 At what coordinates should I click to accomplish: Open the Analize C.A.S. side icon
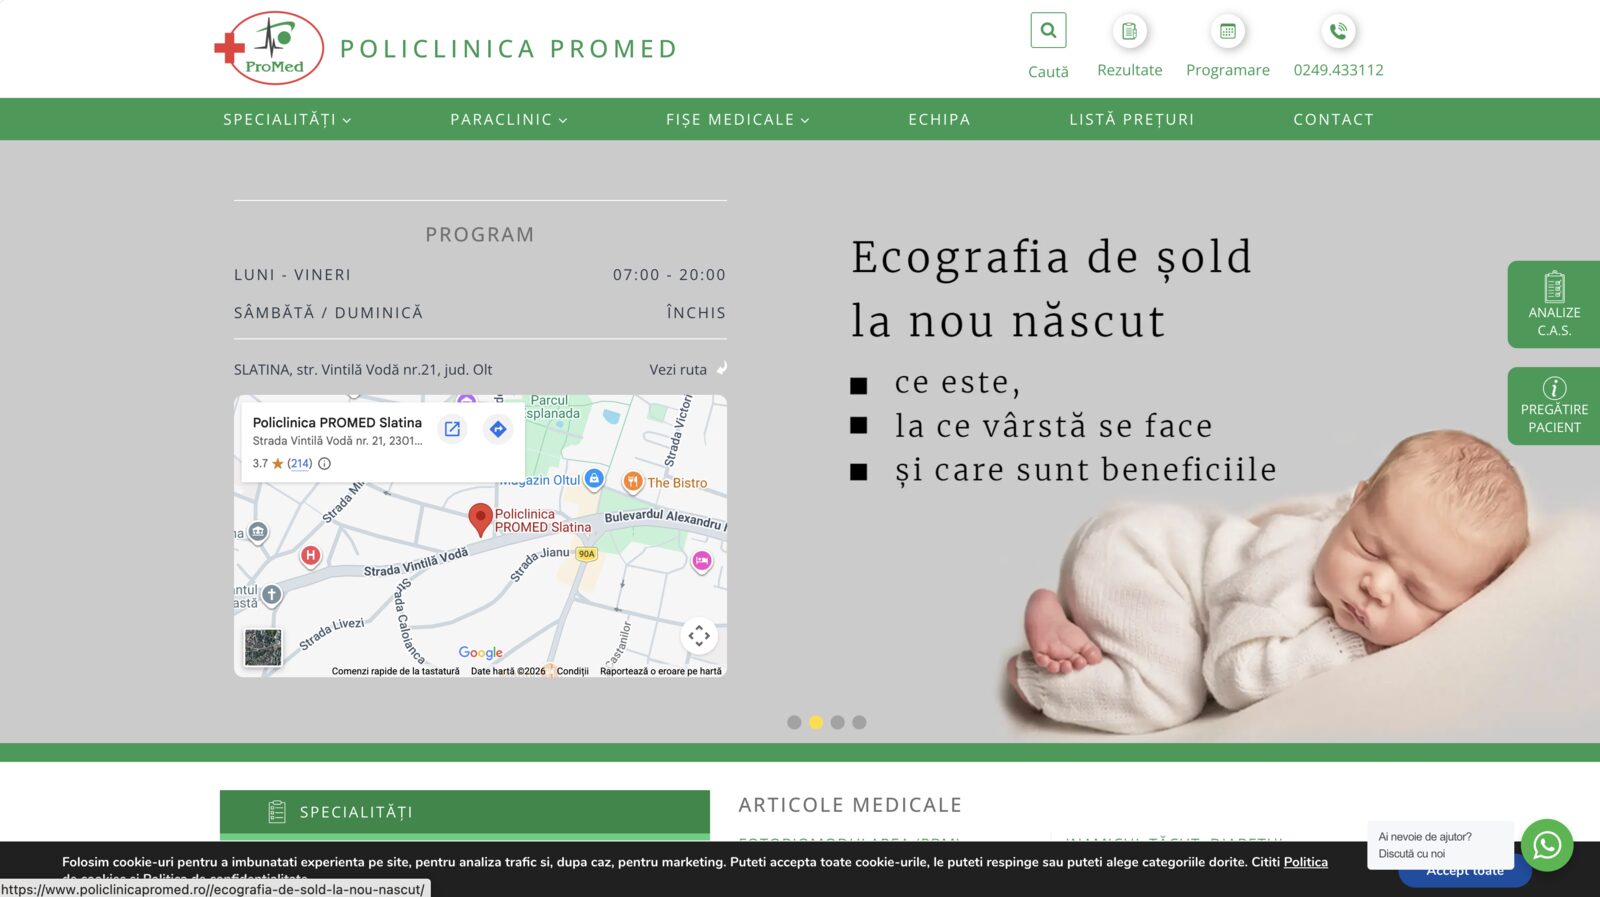[x=1554, y=287]
